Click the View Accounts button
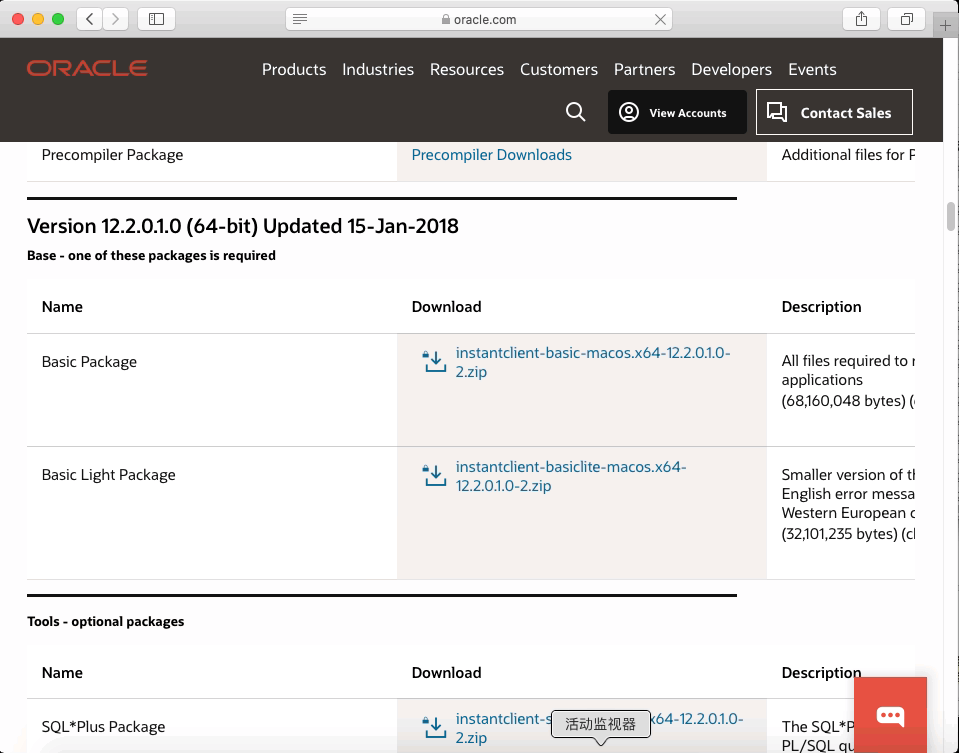This screenshot has height=753, width=959. click(677, 112)
